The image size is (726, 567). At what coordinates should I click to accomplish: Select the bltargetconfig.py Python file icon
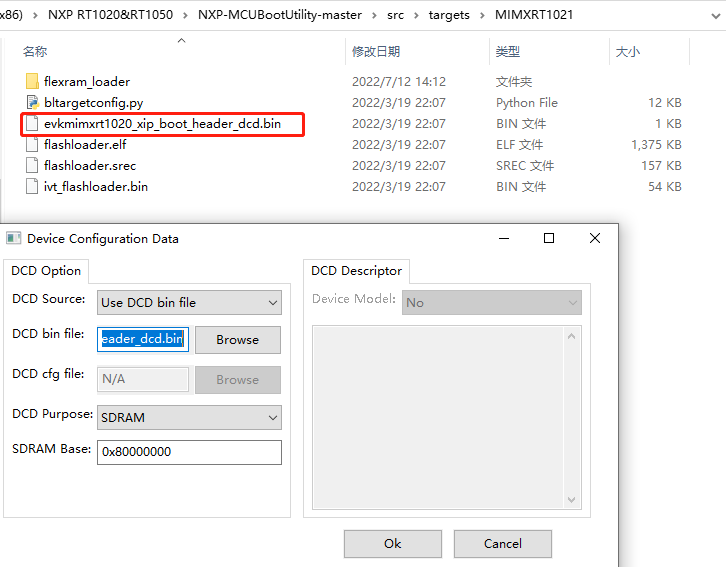coord(32,102)
